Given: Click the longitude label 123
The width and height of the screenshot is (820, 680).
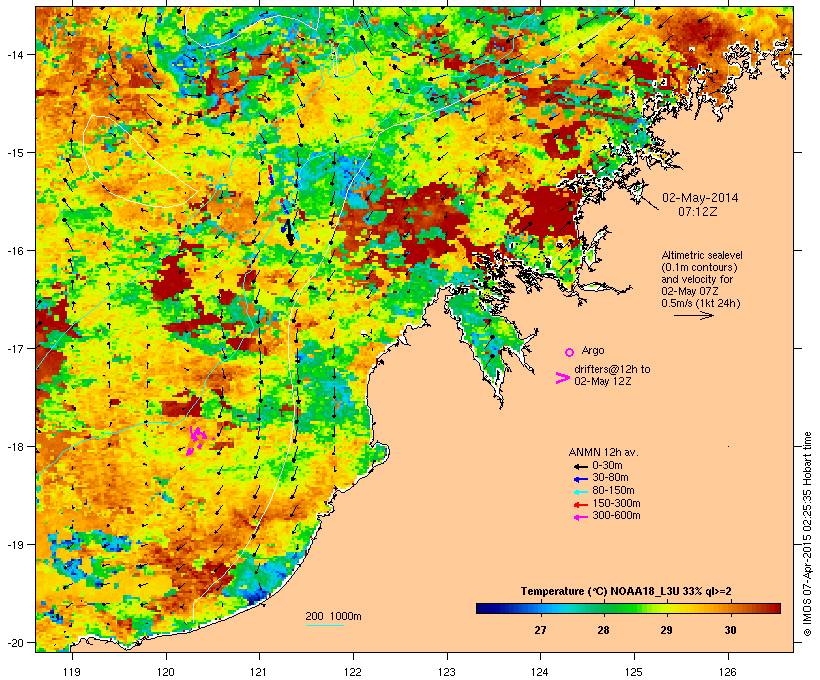Looking at the screenshot, I should 447,672.
